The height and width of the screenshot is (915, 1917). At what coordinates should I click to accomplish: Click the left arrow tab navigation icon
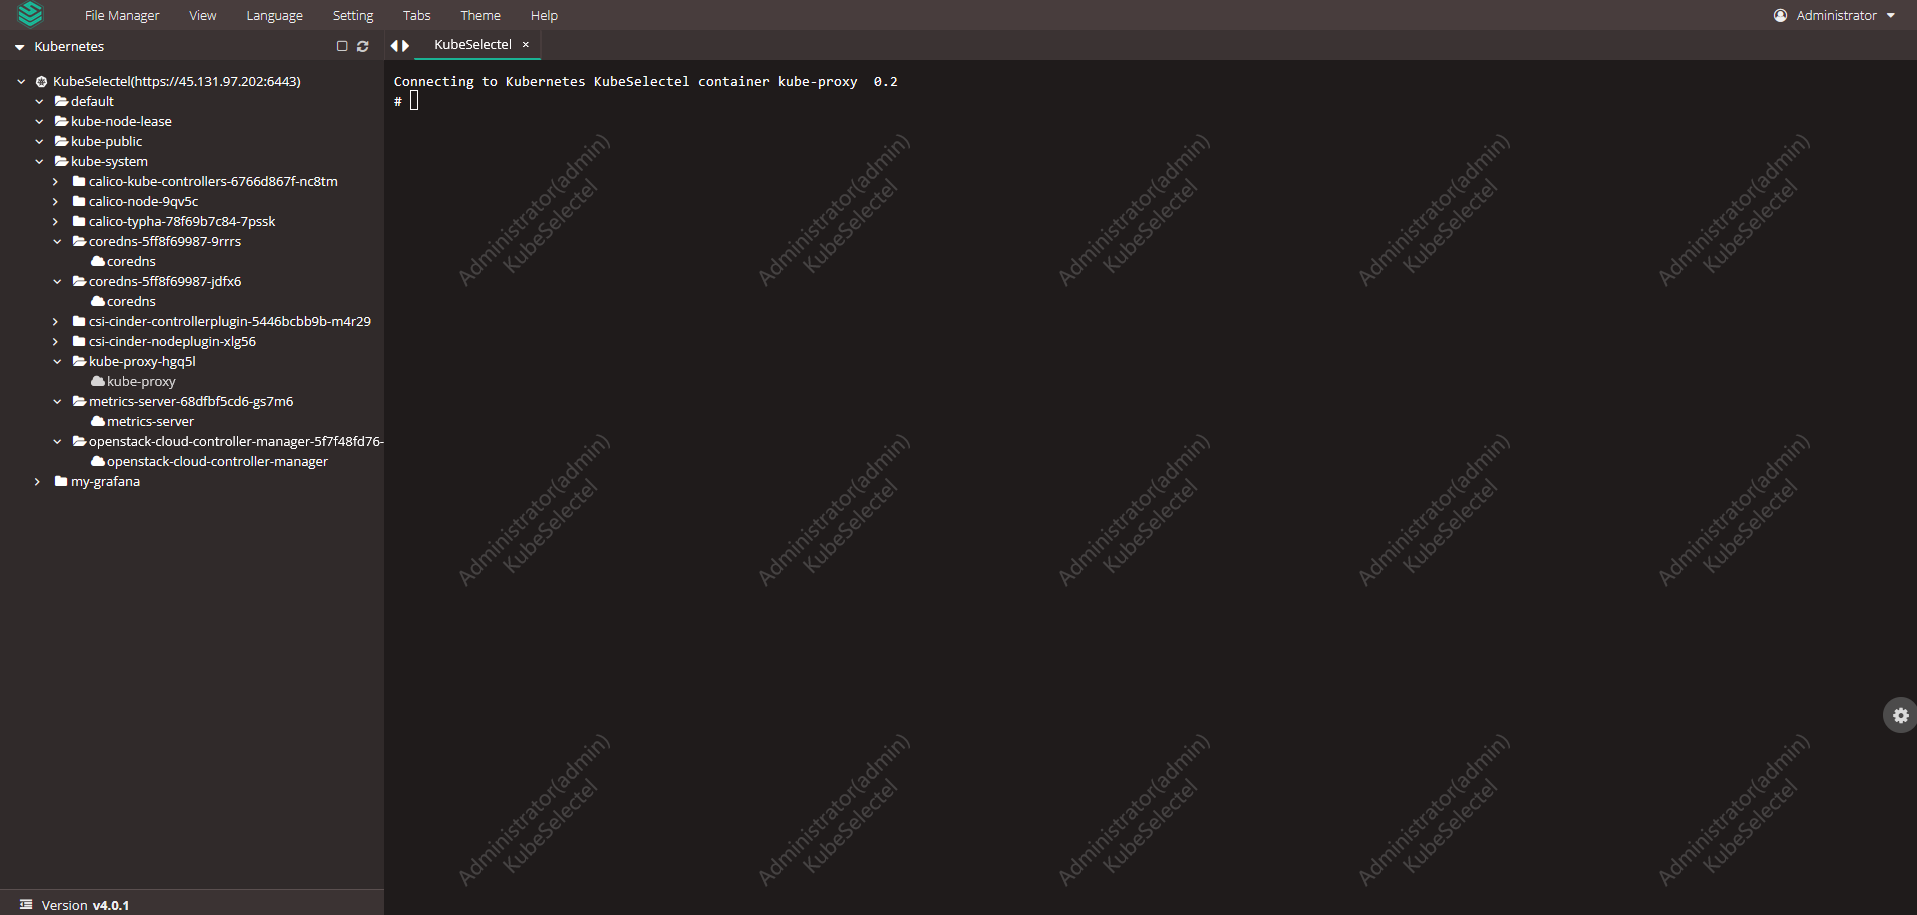pos(394,45)
